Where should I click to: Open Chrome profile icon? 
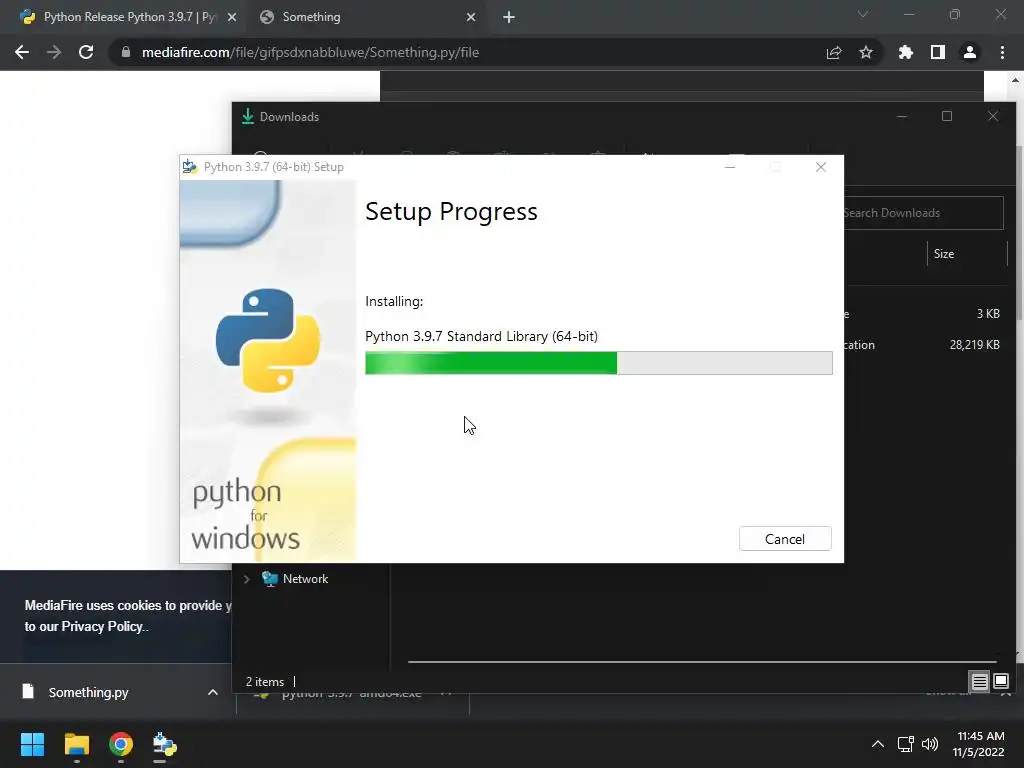[x=970, y=52]
